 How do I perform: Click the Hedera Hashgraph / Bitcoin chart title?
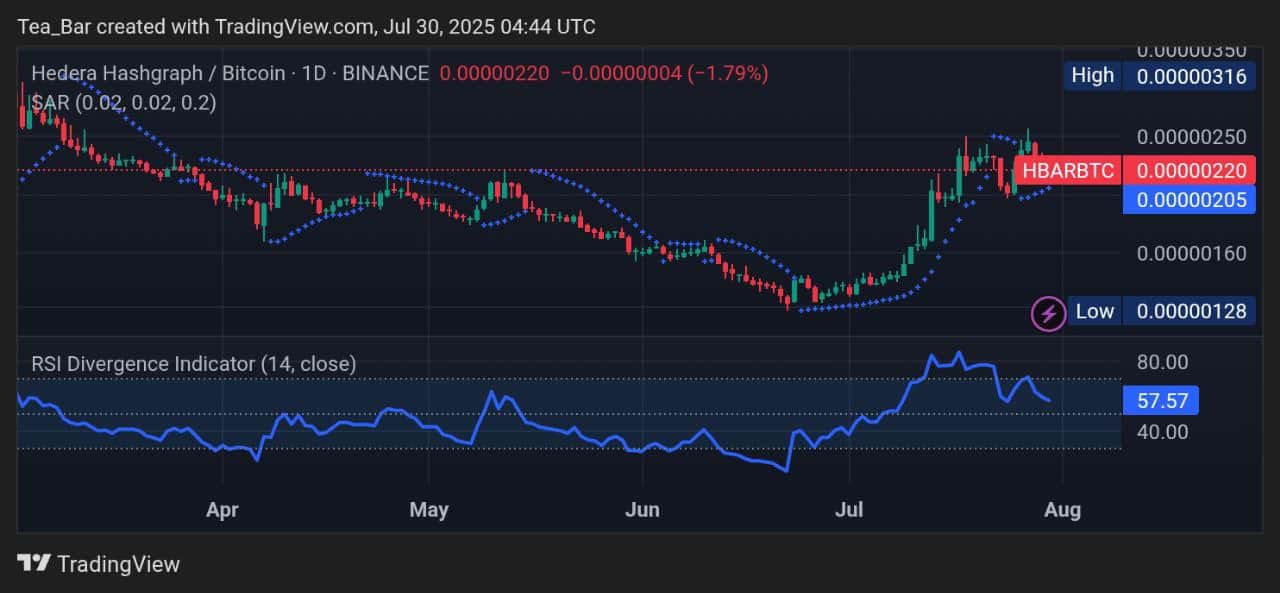point(230,73)
